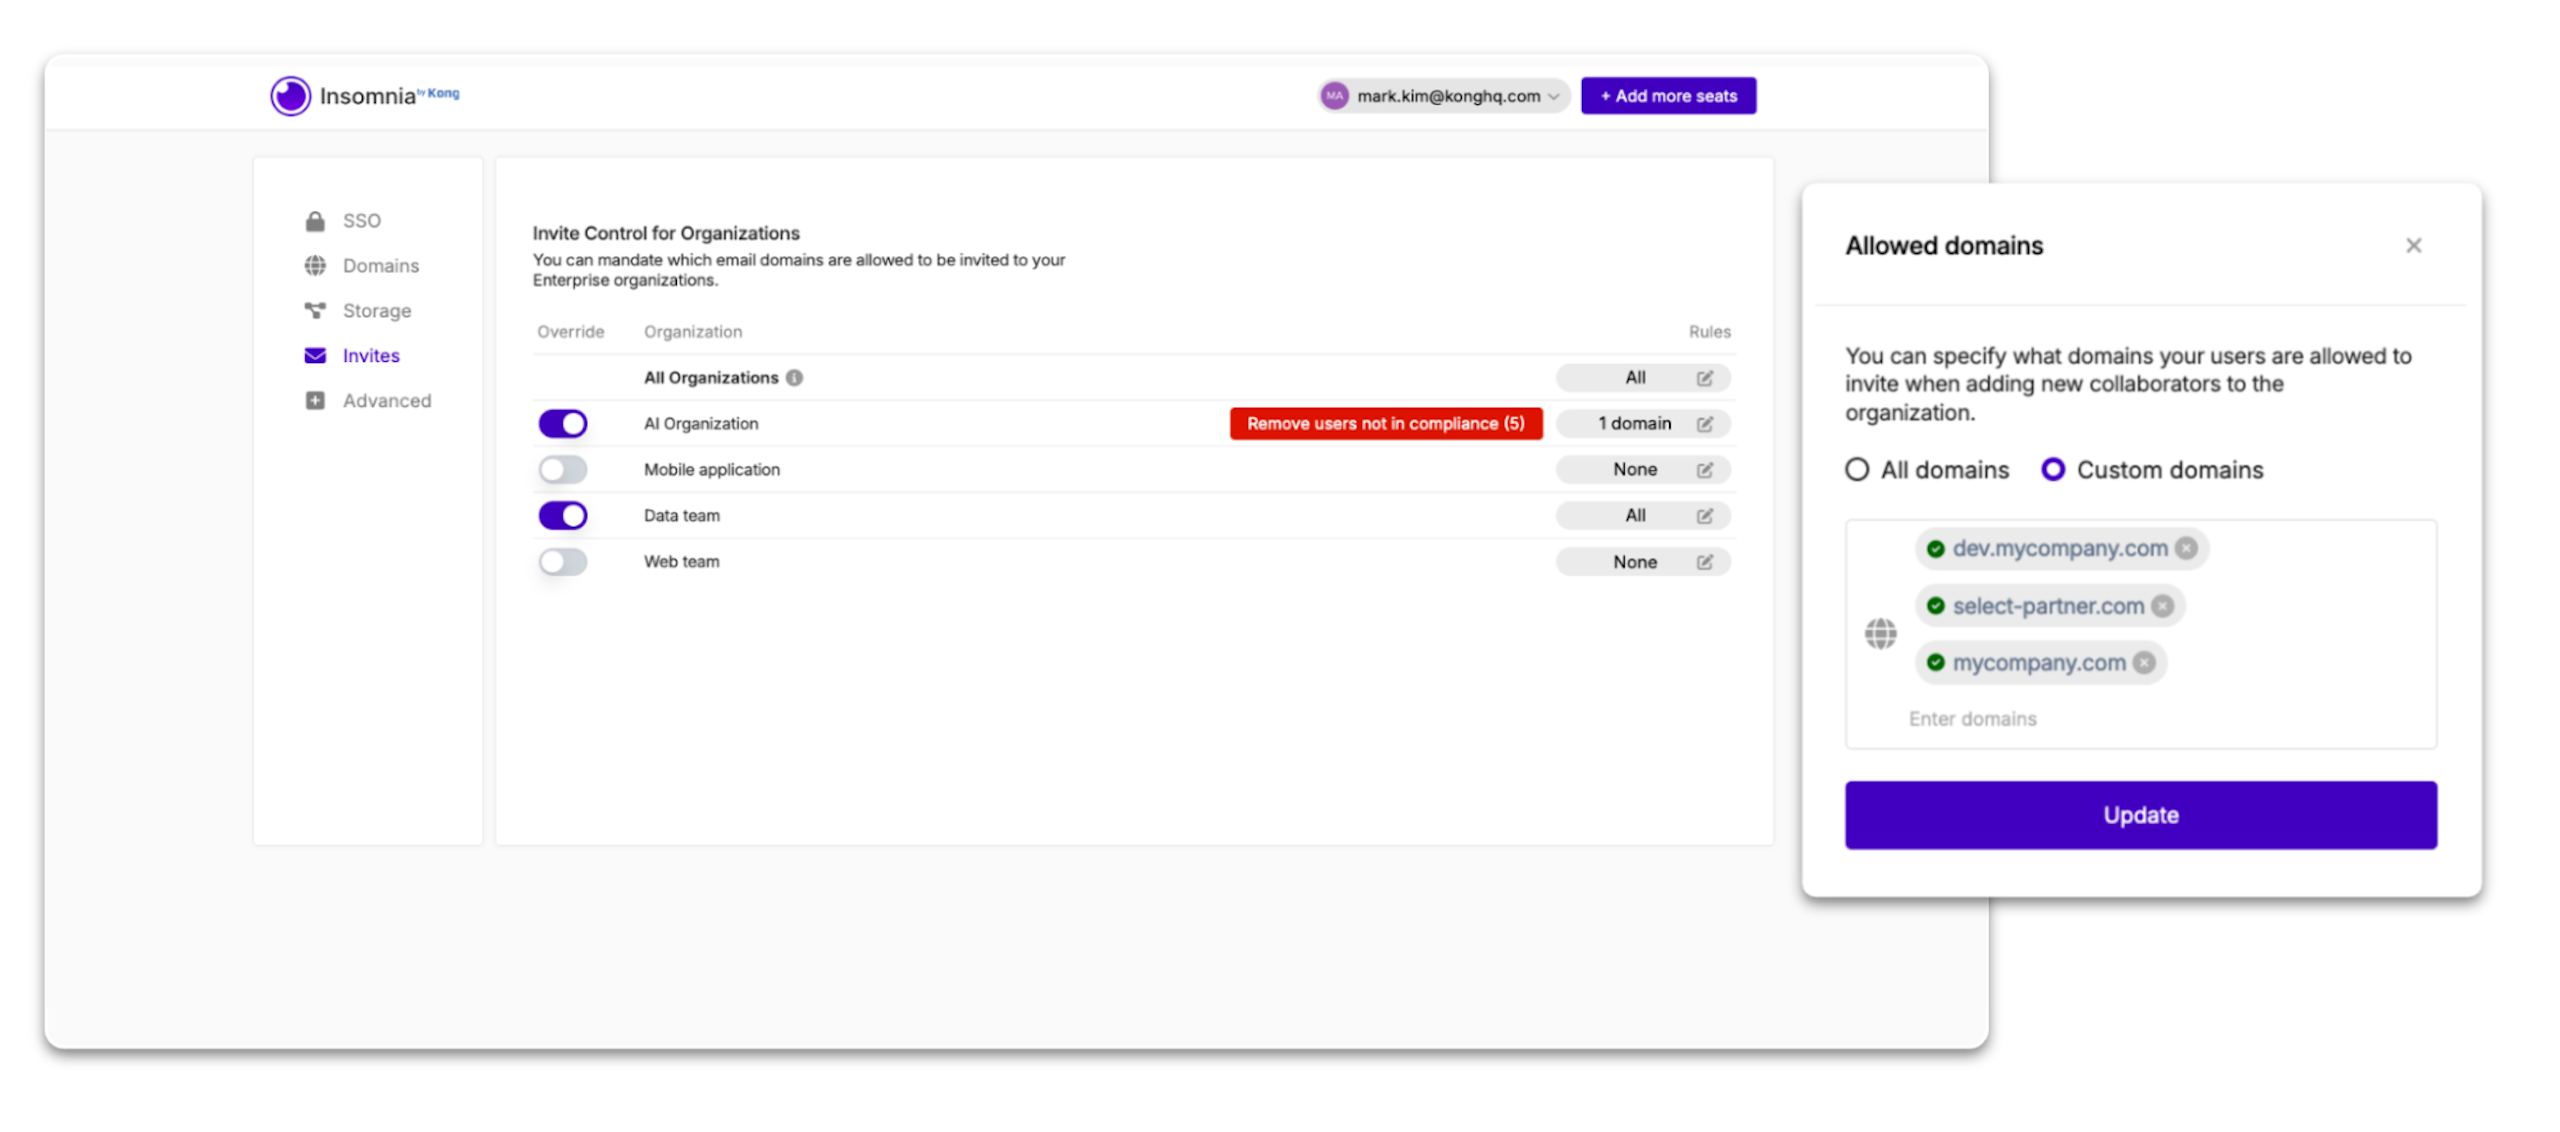Select the All domains radio option
The image size is (2560, 1132).
tap(1857, 470)
